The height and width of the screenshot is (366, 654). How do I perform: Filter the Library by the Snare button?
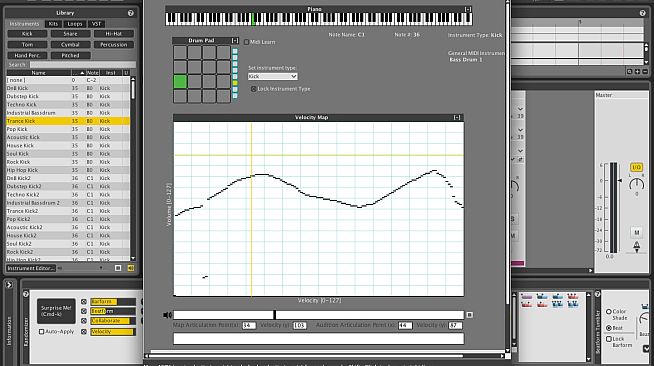tap(70, 34)
